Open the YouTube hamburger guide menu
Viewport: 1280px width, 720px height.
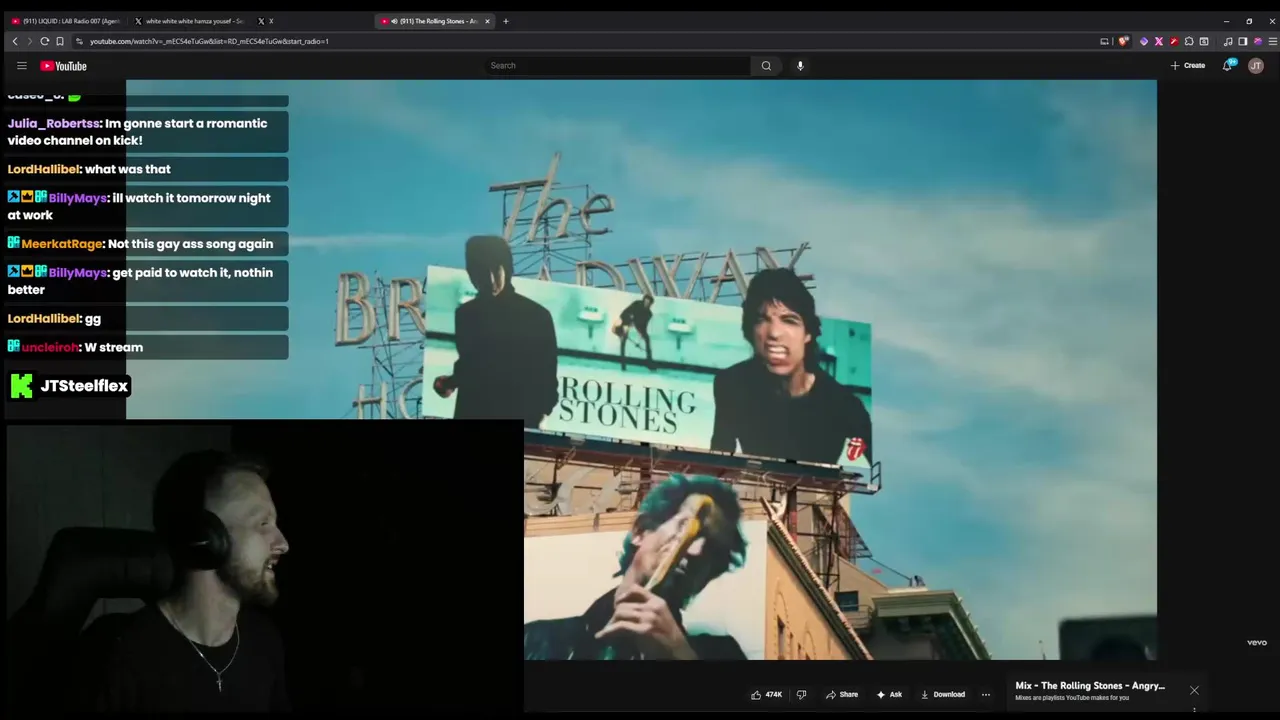pyautogui.click(x=21, y=66)
